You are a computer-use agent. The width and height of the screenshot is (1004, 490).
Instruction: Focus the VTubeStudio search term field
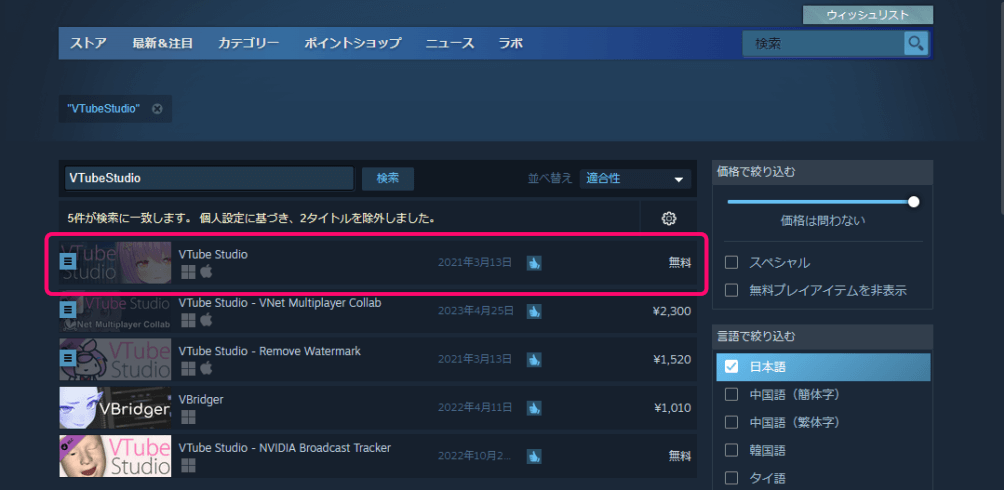point(209,179)
